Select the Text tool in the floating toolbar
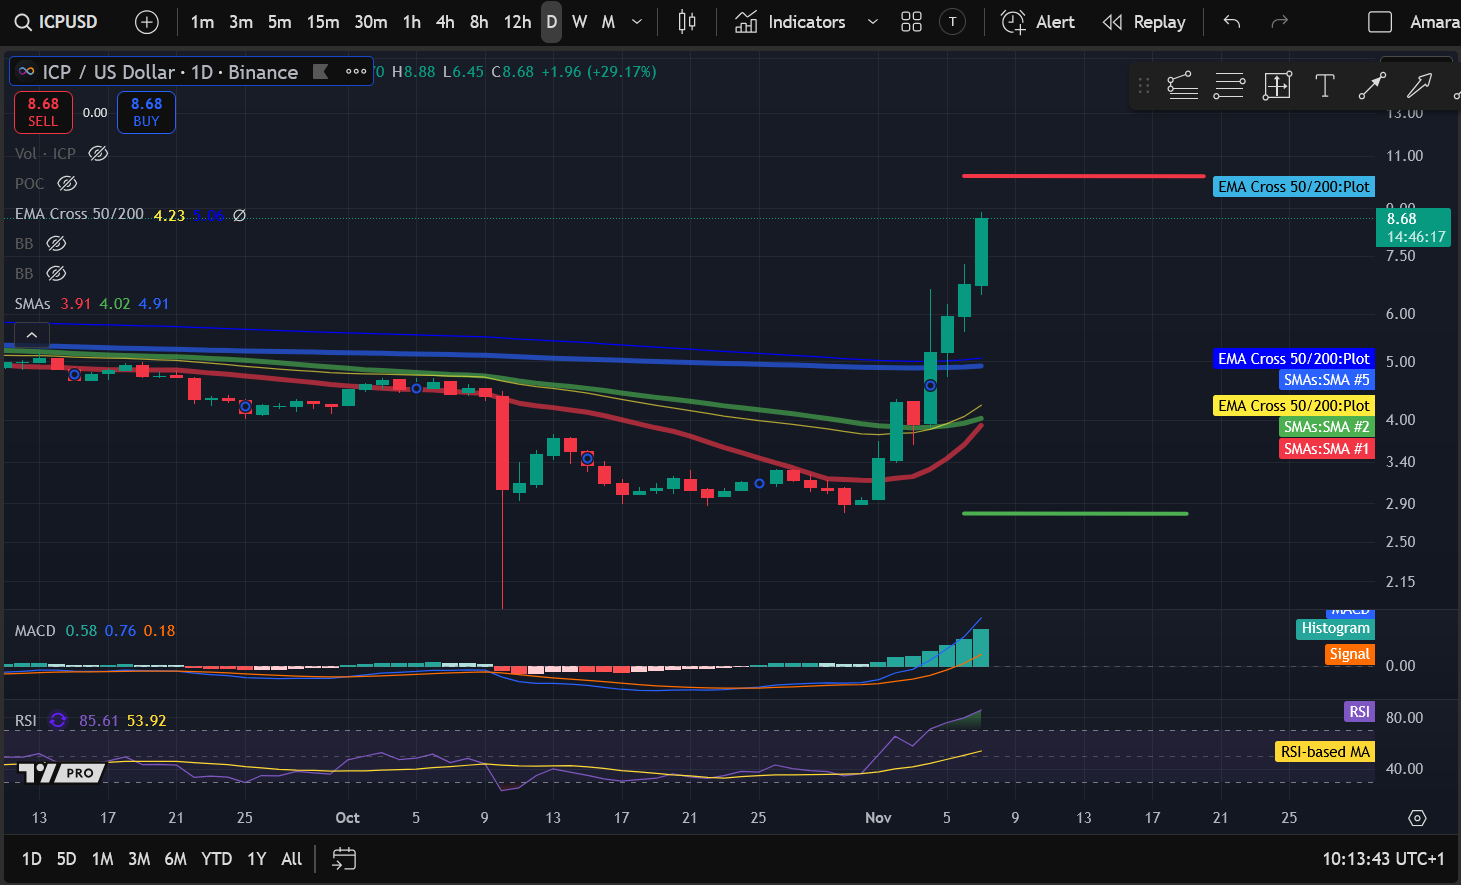Viewport: 1461px width, 885px height. click(x=1324, y=86)
